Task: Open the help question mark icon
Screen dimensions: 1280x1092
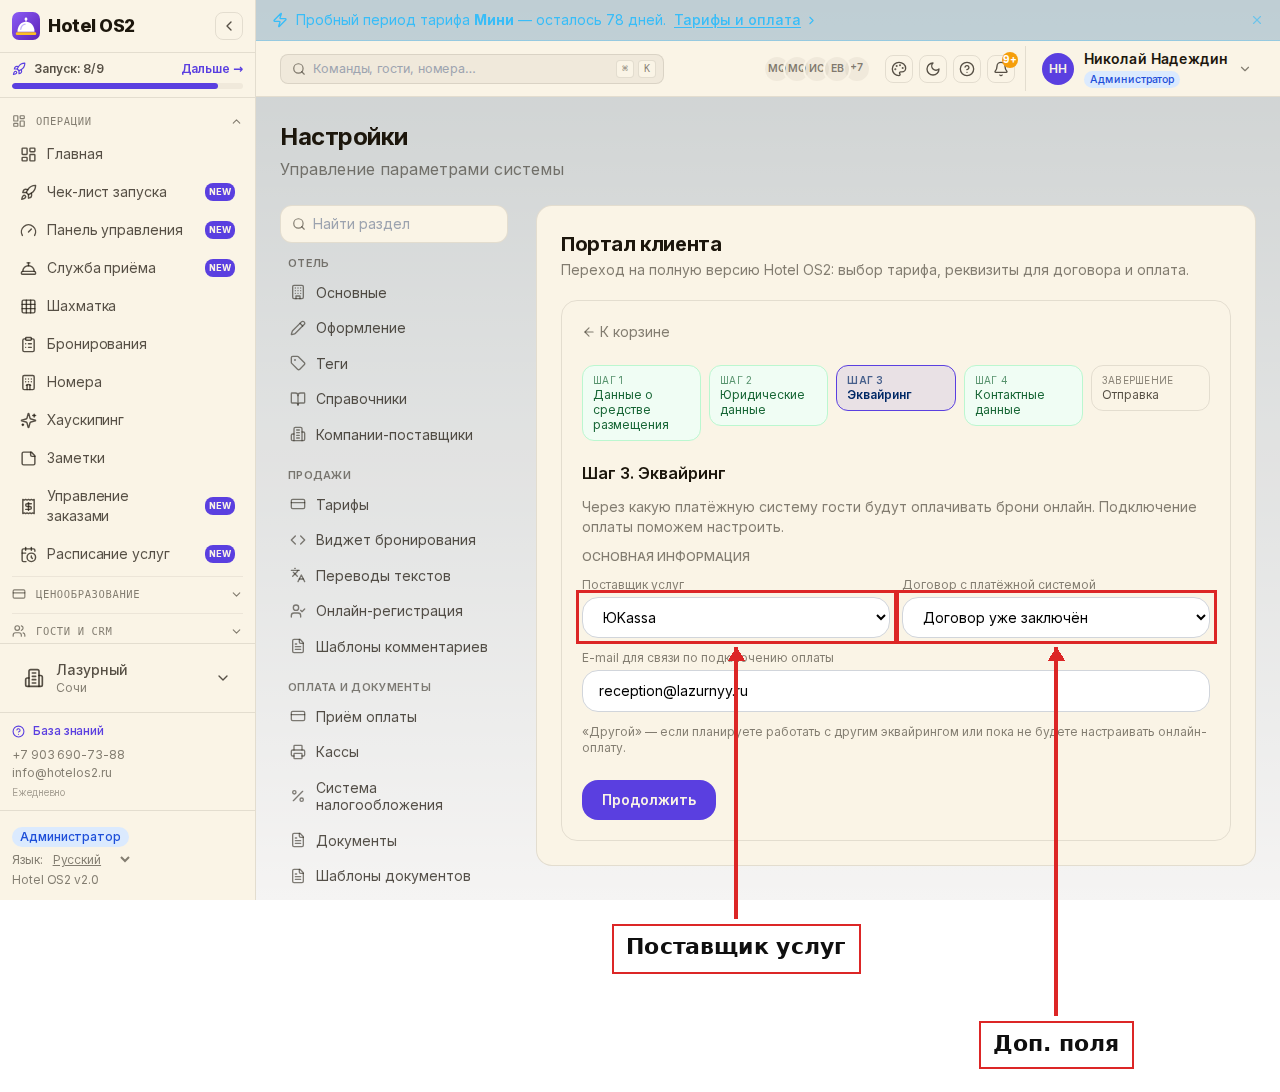Action: click(x=967, y=69)
